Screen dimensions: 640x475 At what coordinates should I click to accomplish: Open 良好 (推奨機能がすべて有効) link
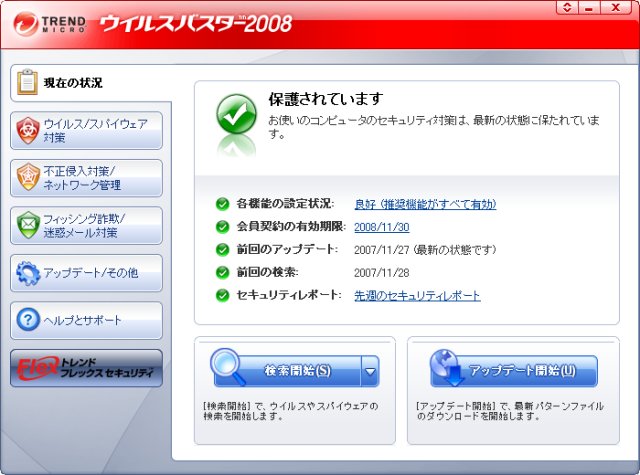coord(425,204)
